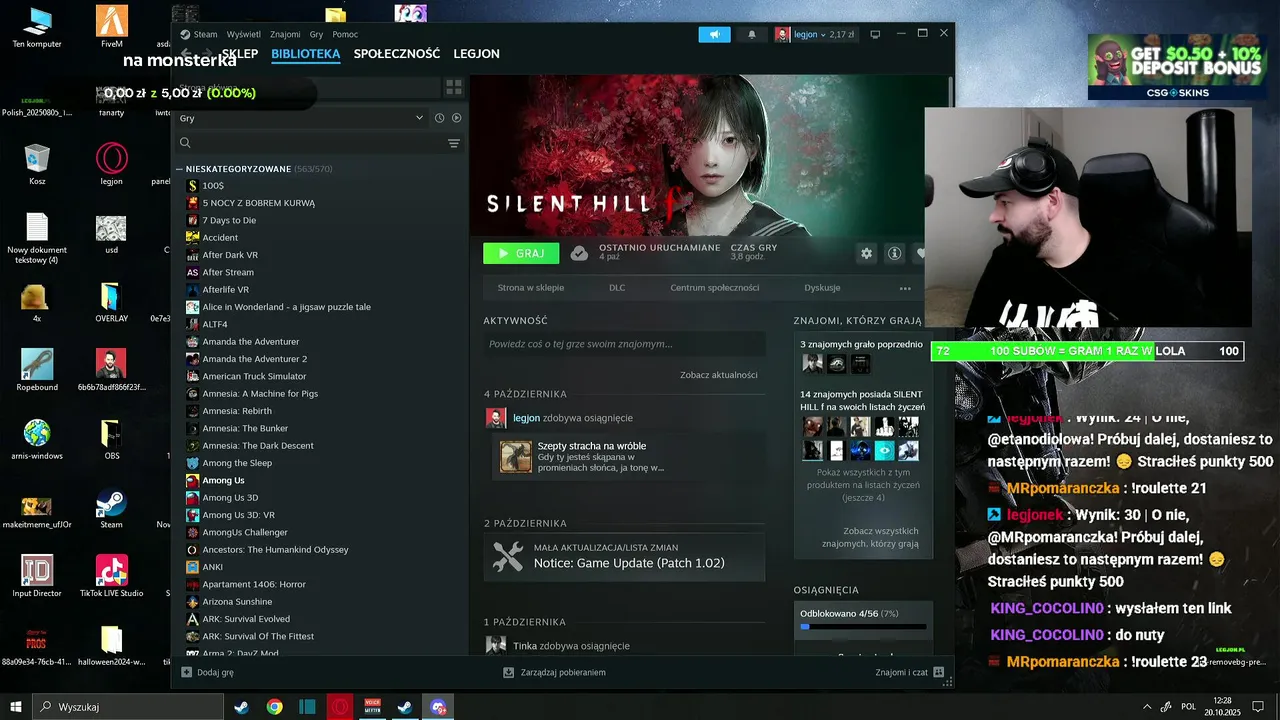The height and width of the screenshot is (720, 1280).
Task: Click the green GRAJ play button
Action: click(x=521, y=254)
